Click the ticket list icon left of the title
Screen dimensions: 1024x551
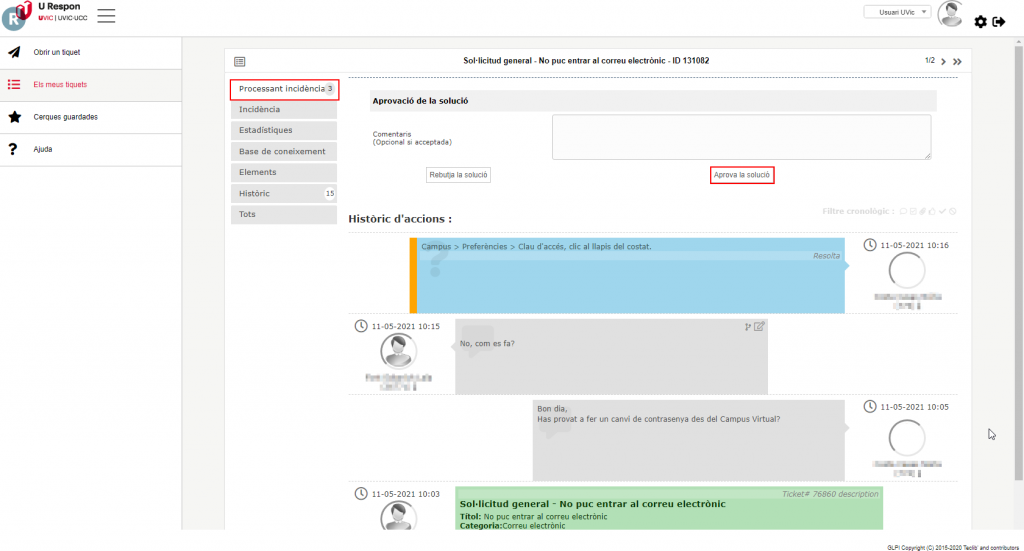click(239, 61)
